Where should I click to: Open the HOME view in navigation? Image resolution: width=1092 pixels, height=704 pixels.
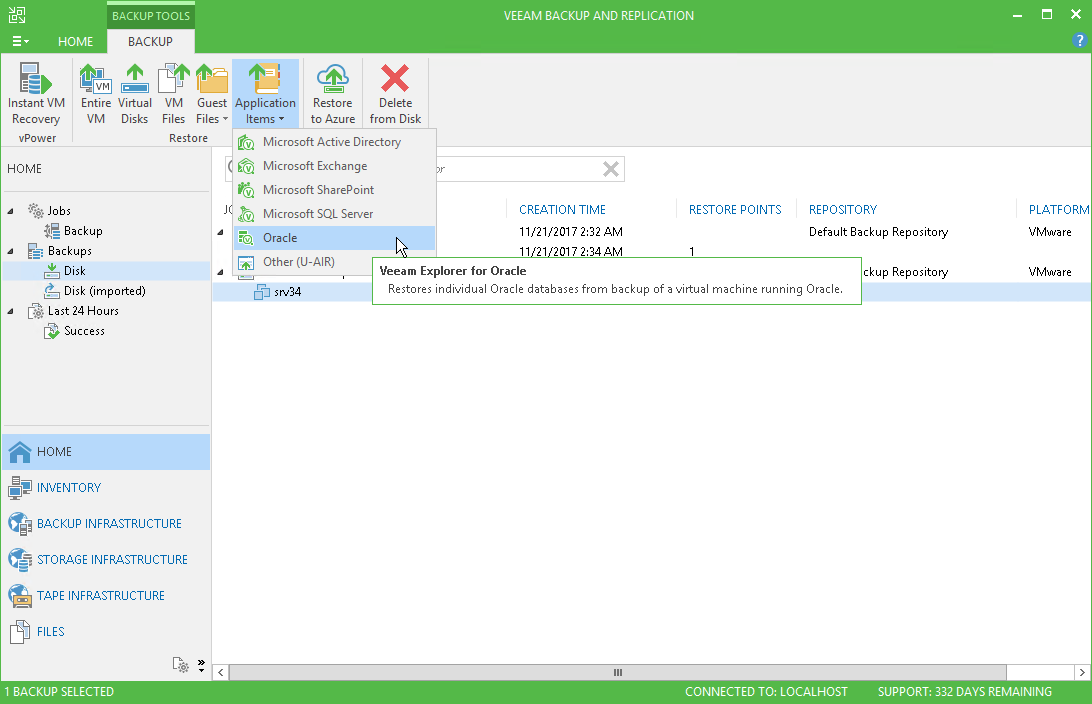pyautogui.click(x=107, y=452)
